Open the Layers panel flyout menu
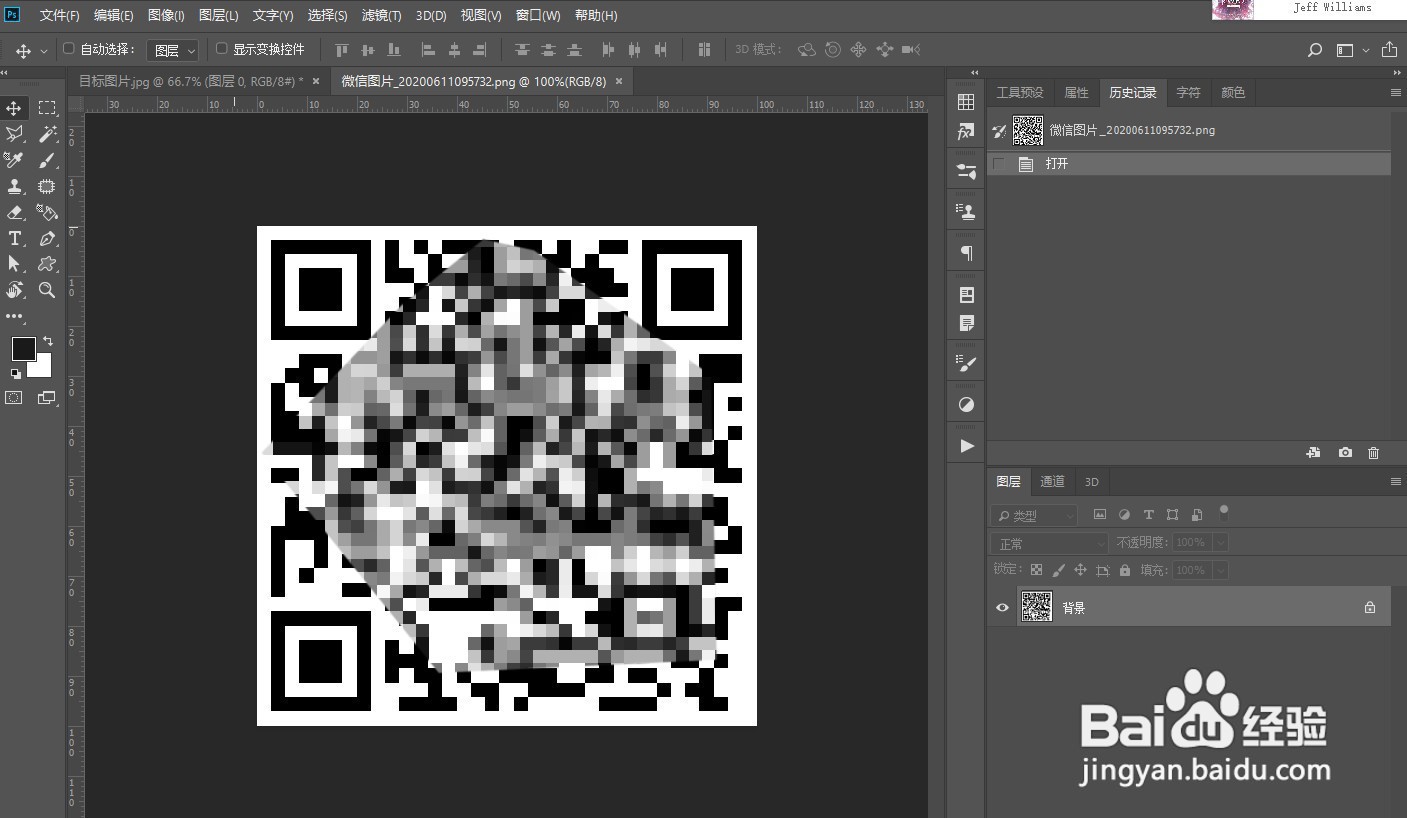Screen dimensions: 1407x818 [1395, 482]
